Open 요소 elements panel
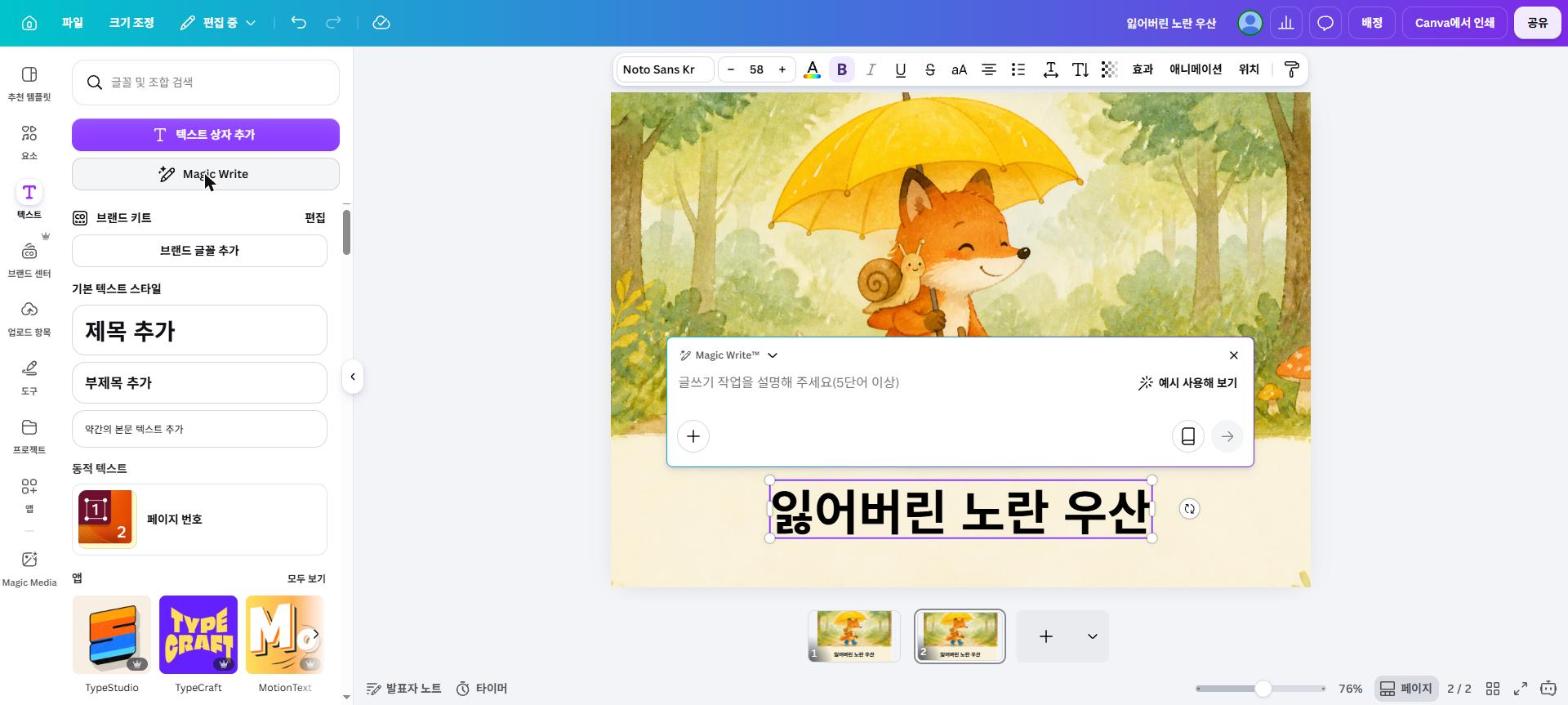 (x=29, y=142)
